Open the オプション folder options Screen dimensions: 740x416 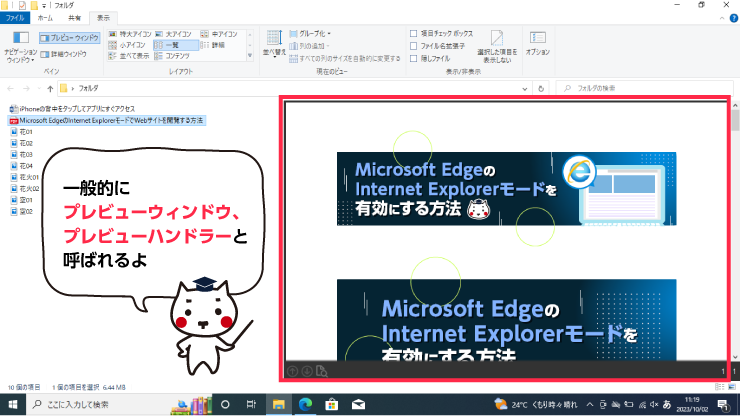[x=538, y=43]
